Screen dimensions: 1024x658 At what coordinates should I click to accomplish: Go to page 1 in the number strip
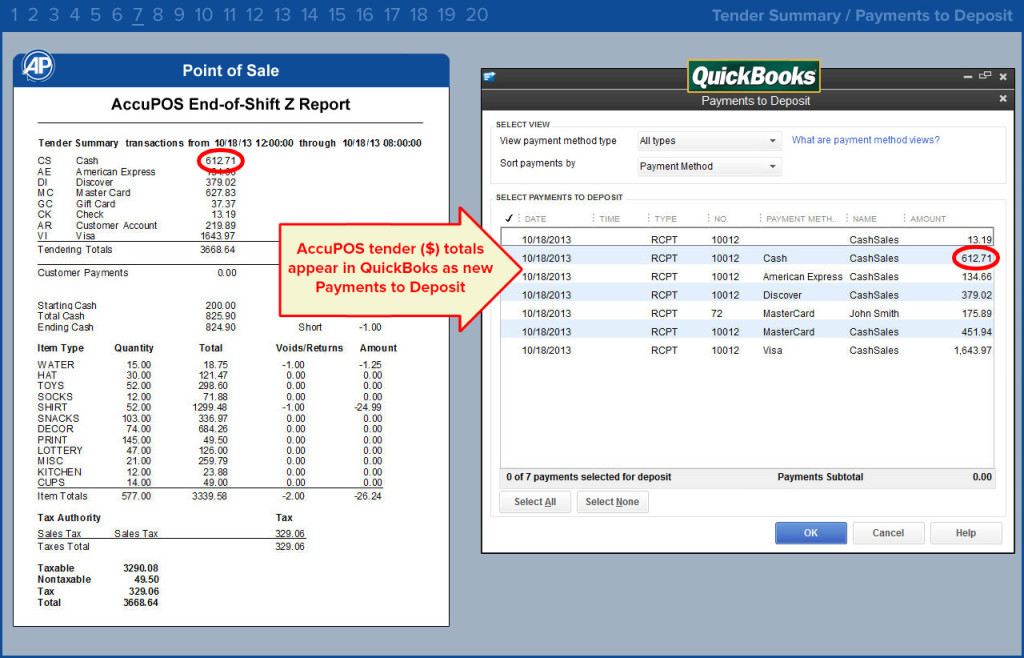[14, 14]
